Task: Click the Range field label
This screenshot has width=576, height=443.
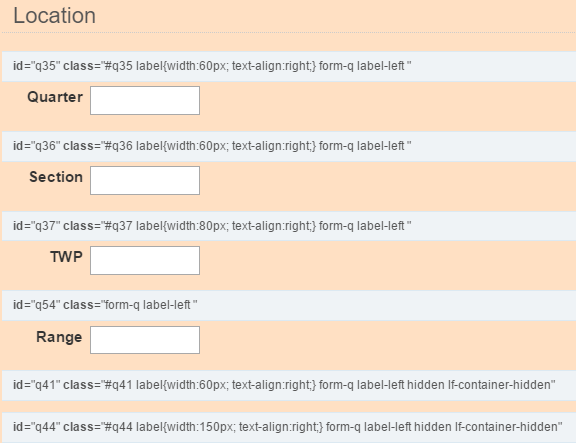Action: (59, 337)
